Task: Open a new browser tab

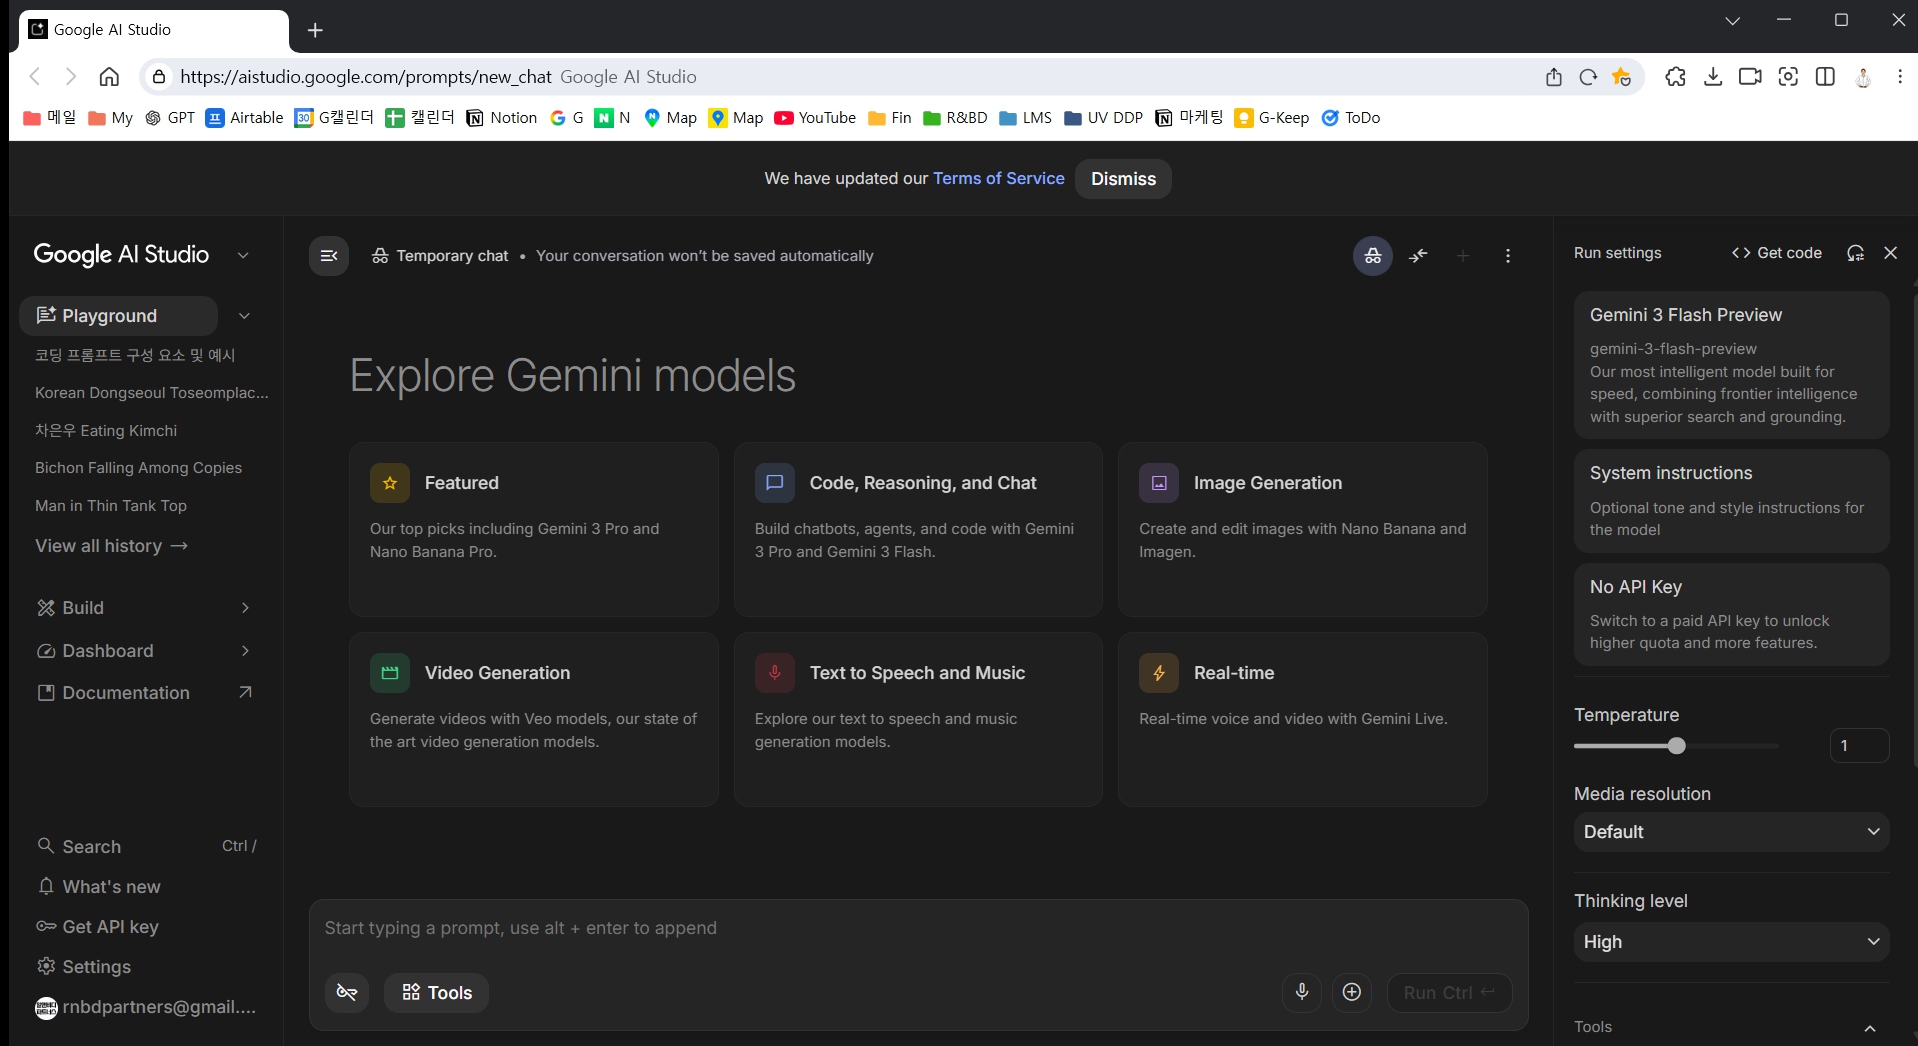Action: 315,30
